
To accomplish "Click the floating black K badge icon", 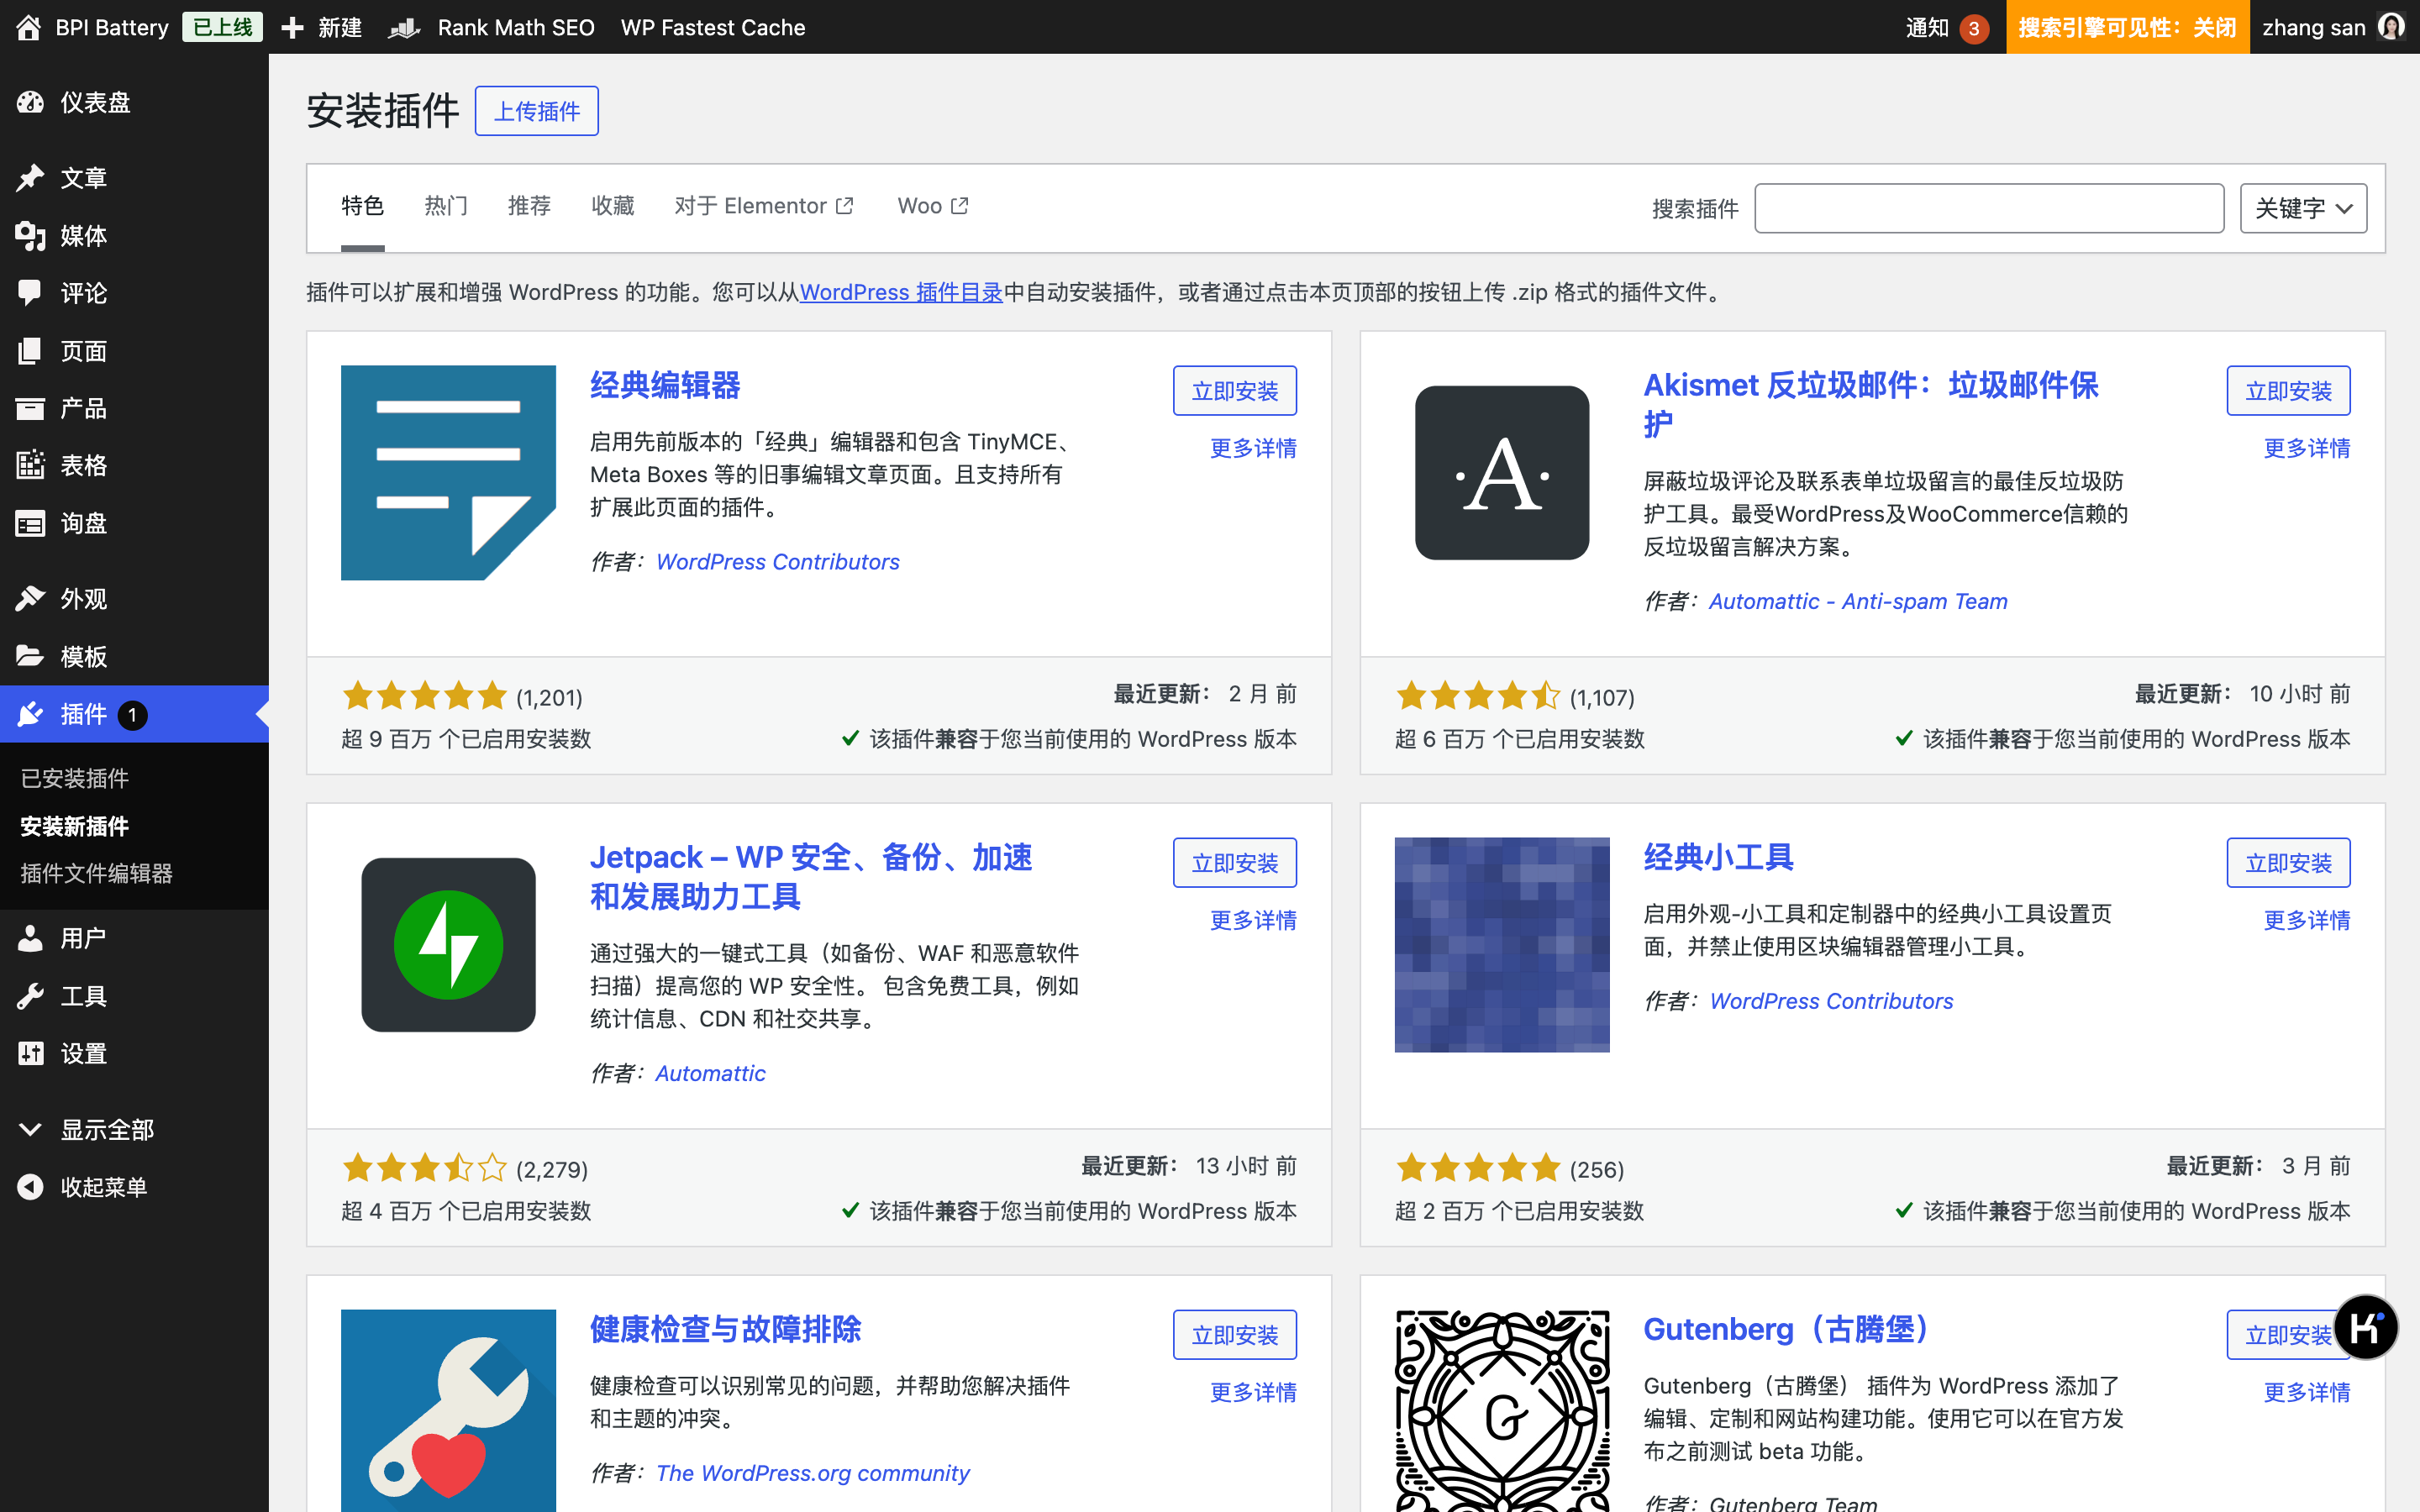I will click(x=2365, y=1328).
